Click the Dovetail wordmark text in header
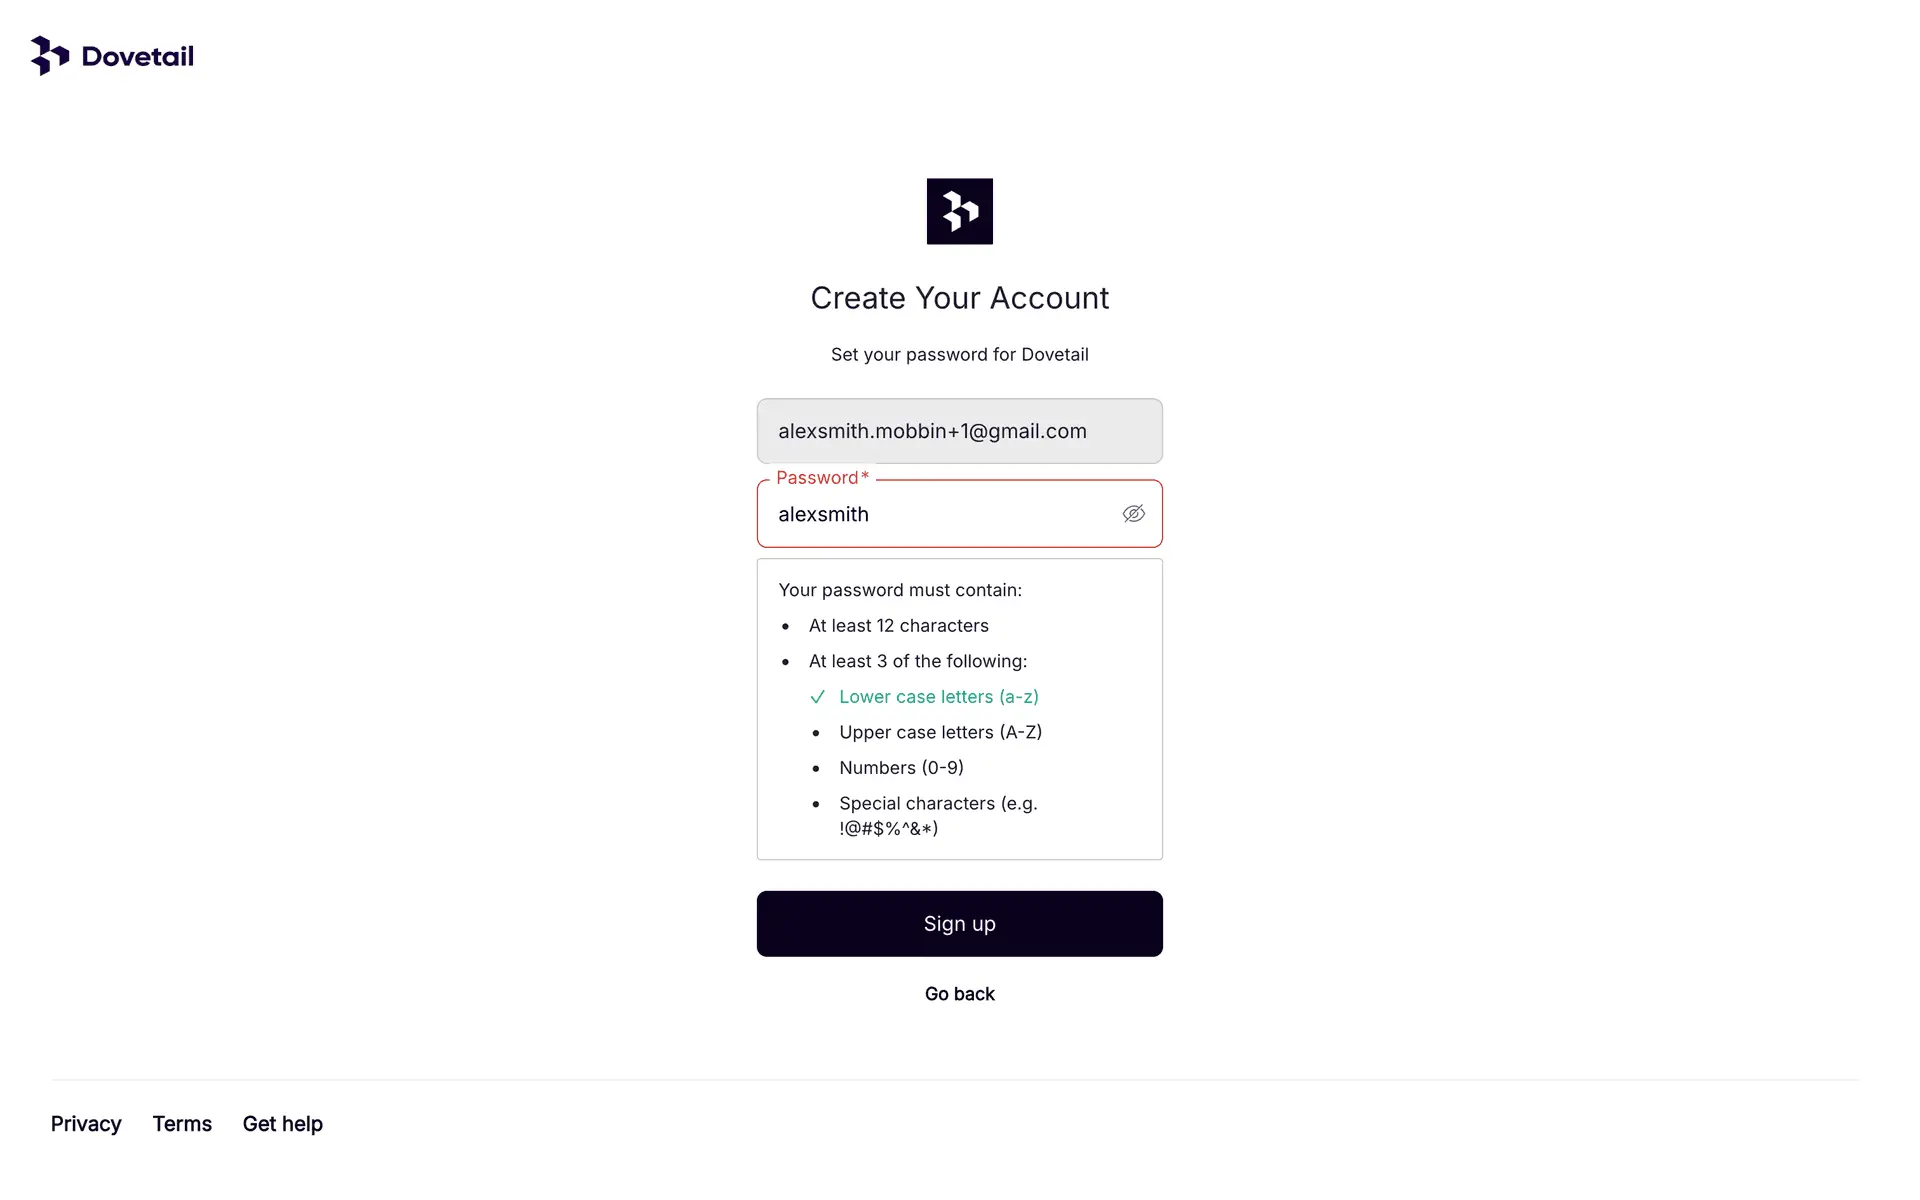 [138, 56]
